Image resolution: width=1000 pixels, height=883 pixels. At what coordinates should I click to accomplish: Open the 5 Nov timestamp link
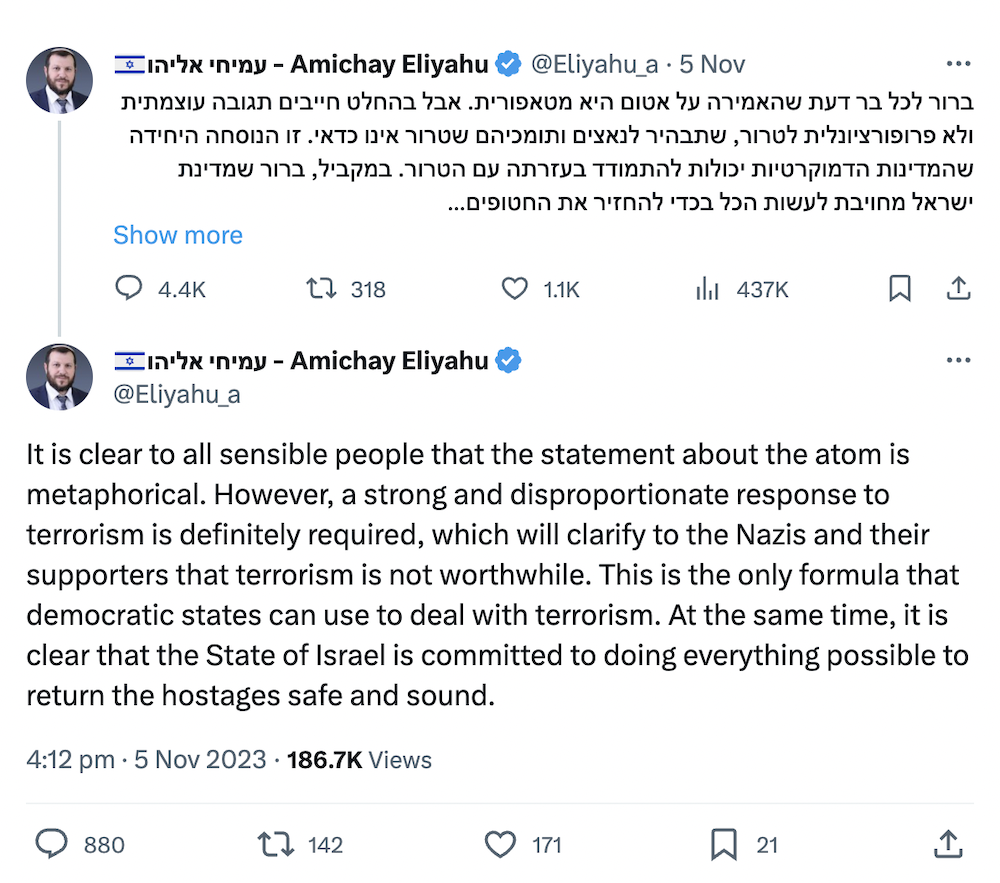[x=713, y=62]
